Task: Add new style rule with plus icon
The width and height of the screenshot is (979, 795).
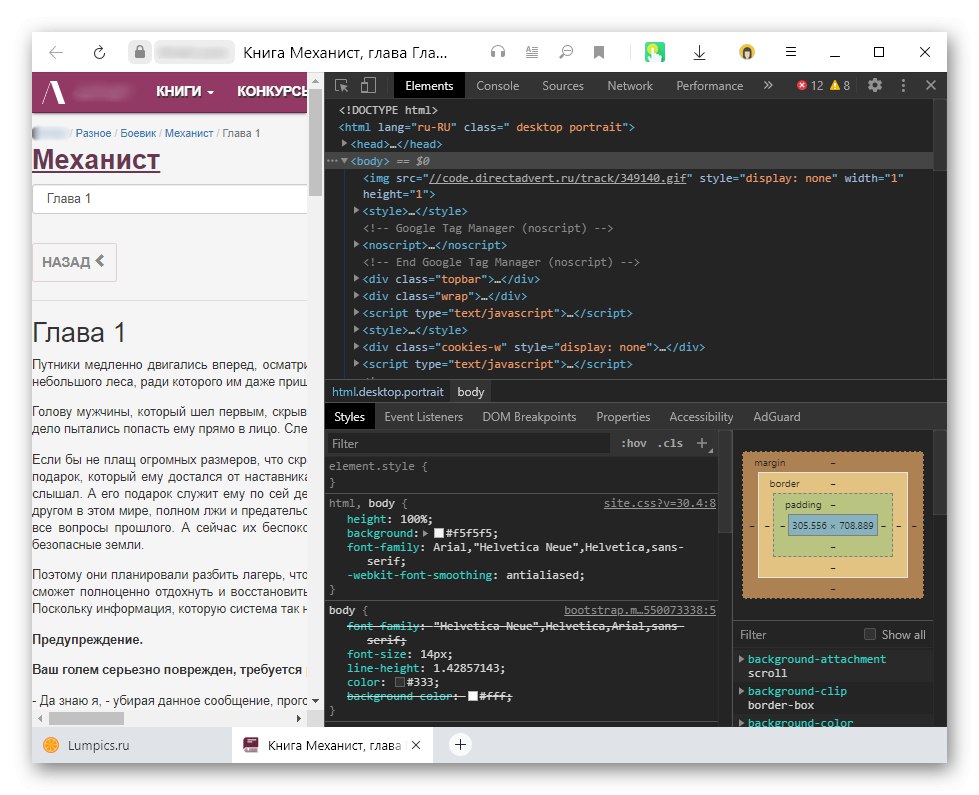Action: 702,443
